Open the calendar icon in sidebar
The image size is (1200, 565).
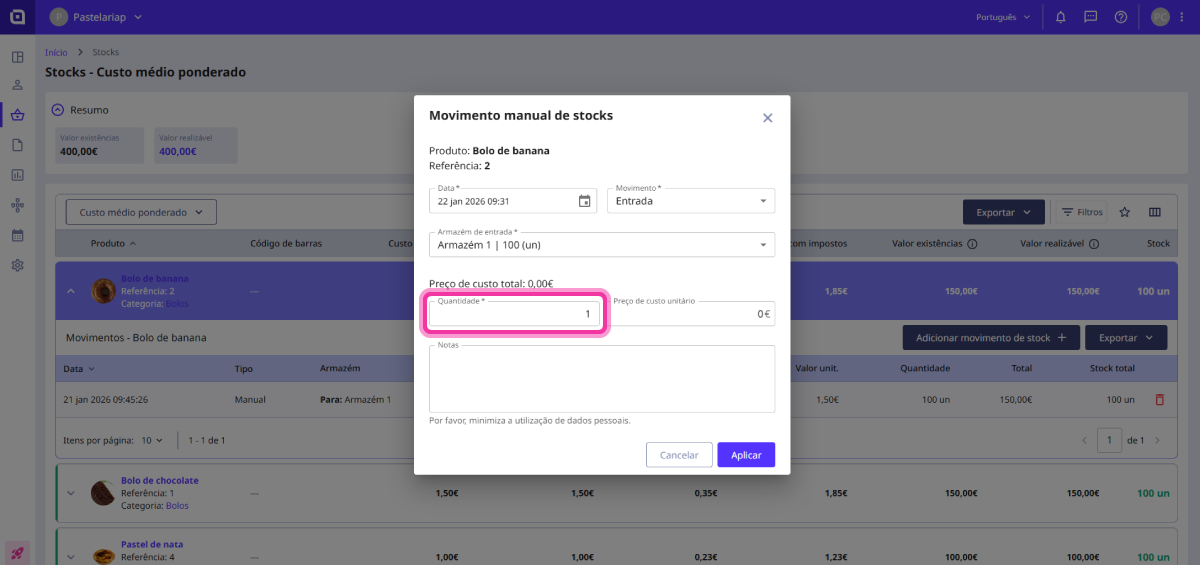pyautogui.click(x=17, y=236)
